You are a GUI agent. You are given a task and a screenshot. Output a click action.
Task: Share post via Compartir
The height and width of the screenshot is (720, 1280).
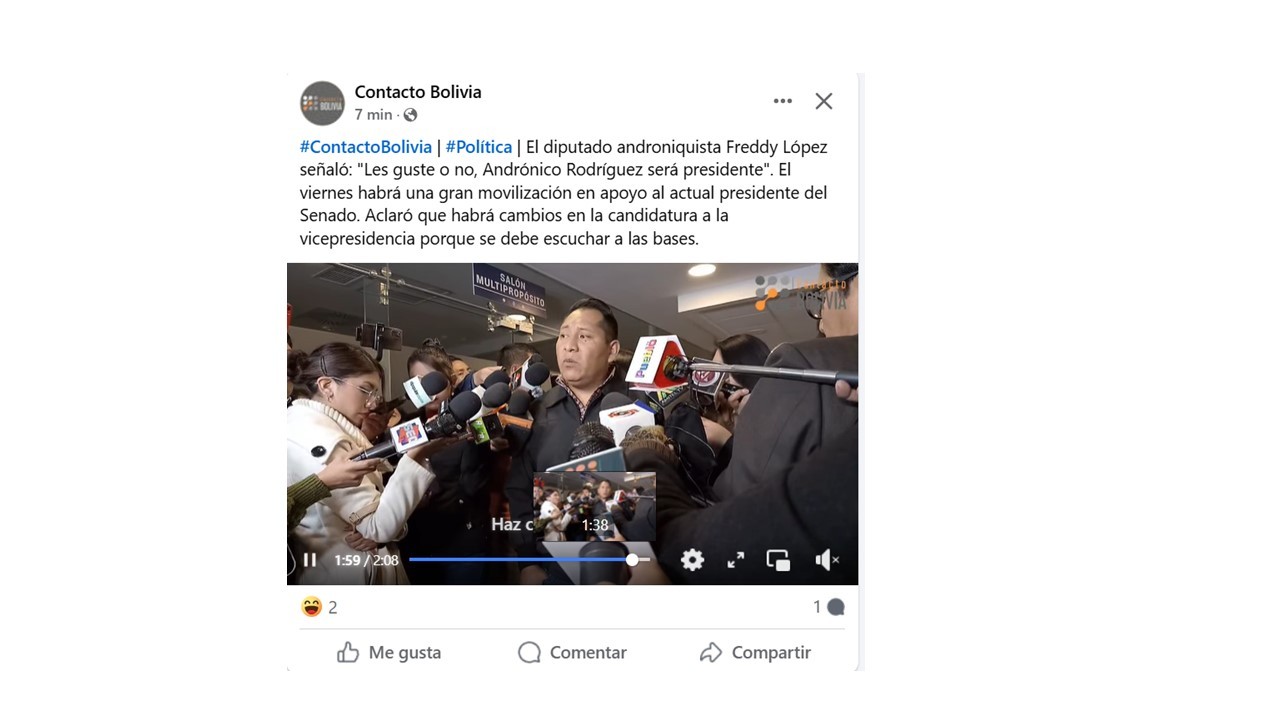[x=755, y=653]
